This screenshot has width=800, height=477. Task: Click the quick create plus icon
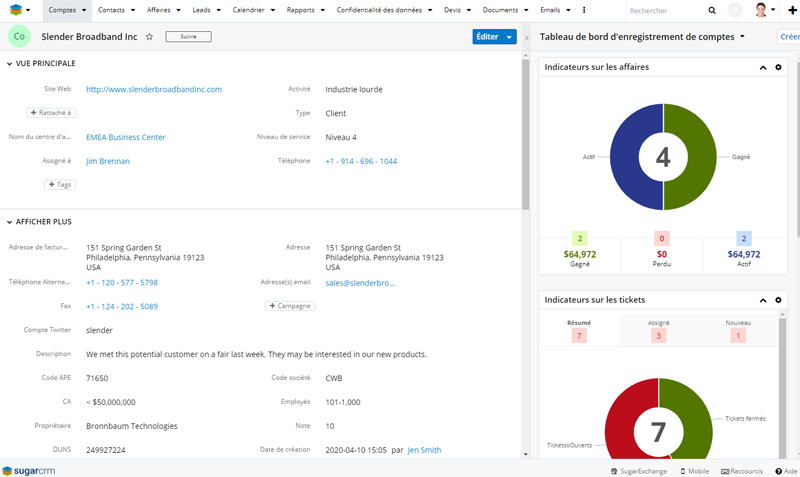[792, 10]
